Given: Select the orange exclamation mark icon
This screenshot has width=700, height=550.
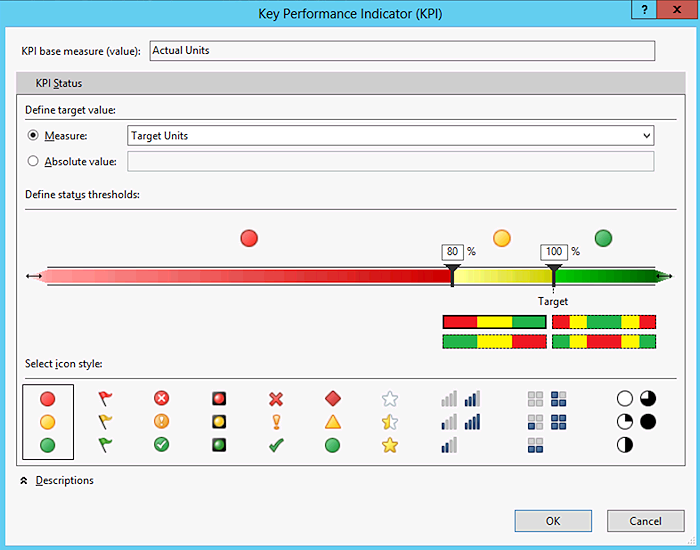Looking at the screenshot, I should (x=276, y=422).
